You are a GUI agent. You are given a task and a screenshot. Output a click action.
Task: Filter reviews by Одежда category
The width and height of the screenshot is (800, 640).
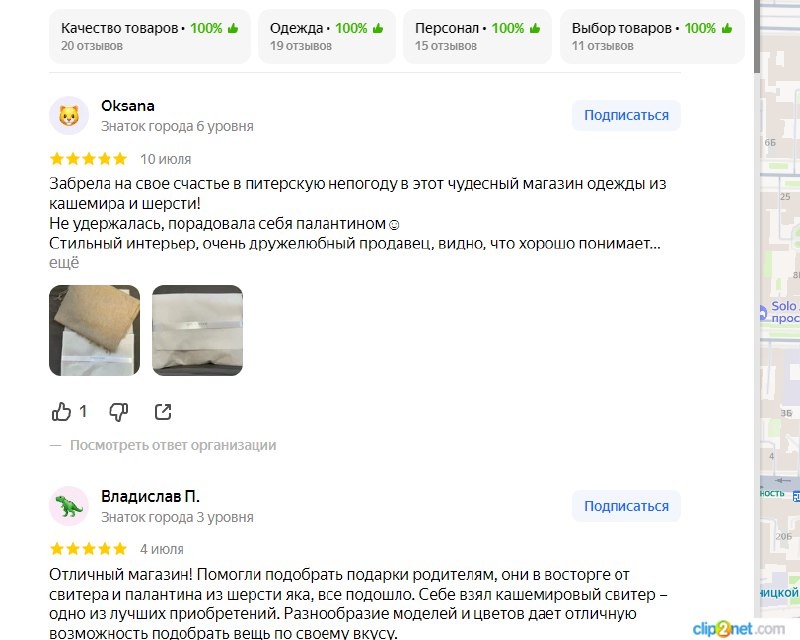click(x=327, y=36)
